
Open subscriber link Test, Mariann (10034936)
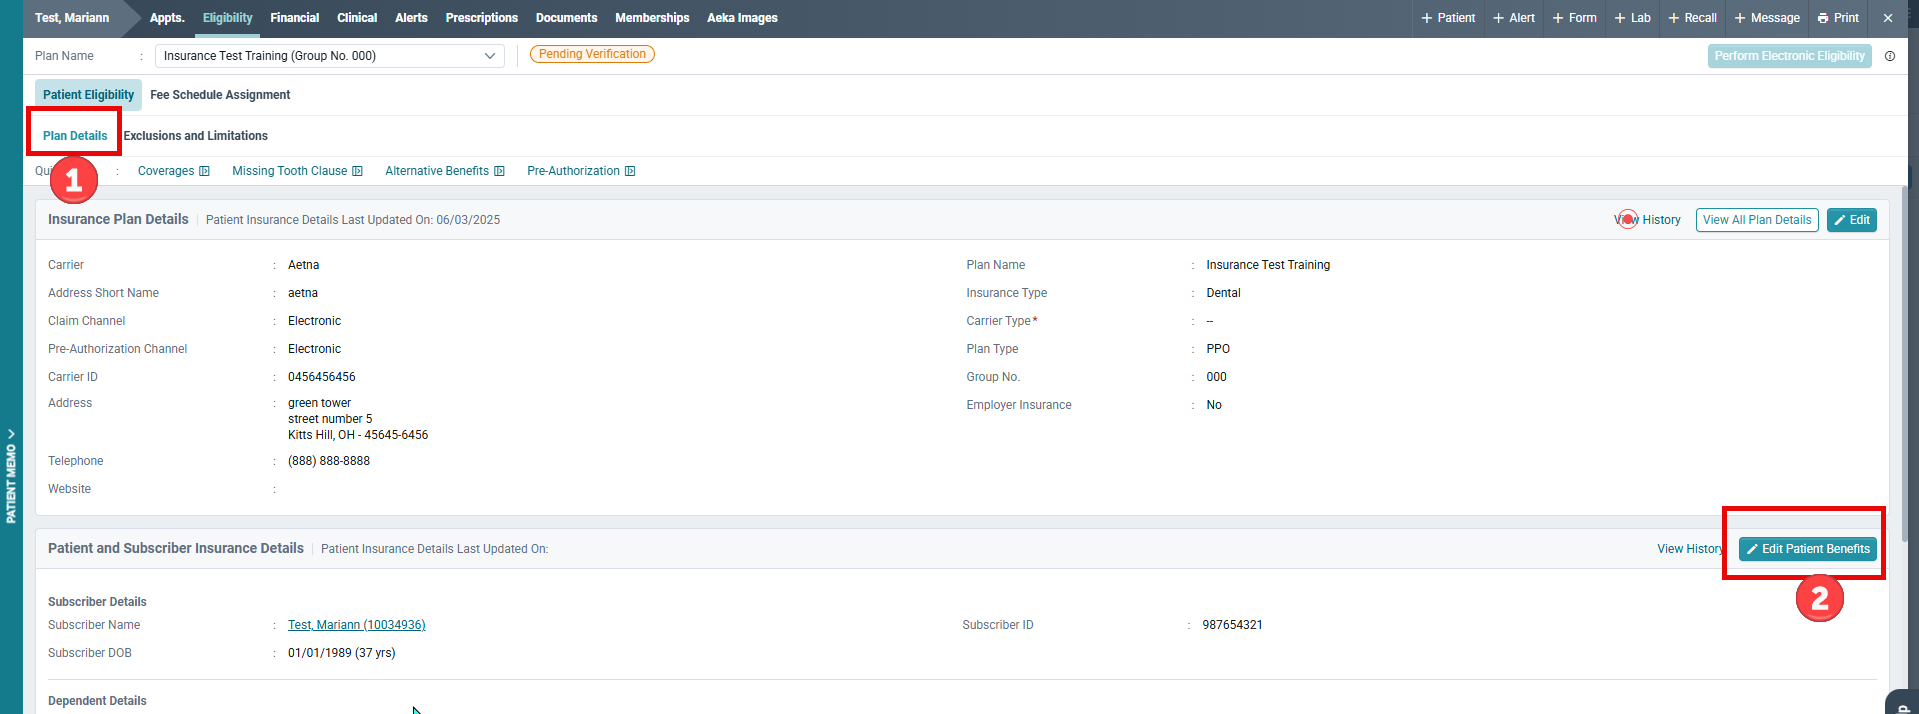pyautogui.click(x=357, y=625)
